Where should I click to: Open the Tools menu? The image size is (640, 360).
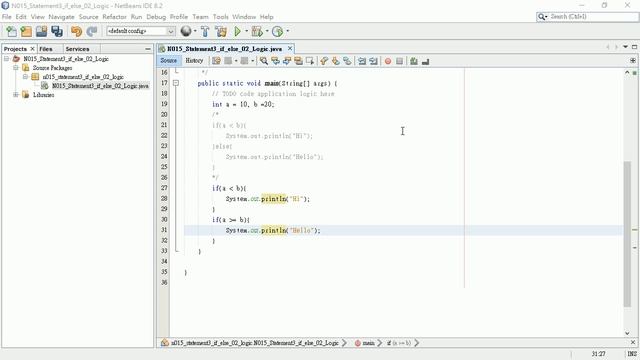point(220,17)
